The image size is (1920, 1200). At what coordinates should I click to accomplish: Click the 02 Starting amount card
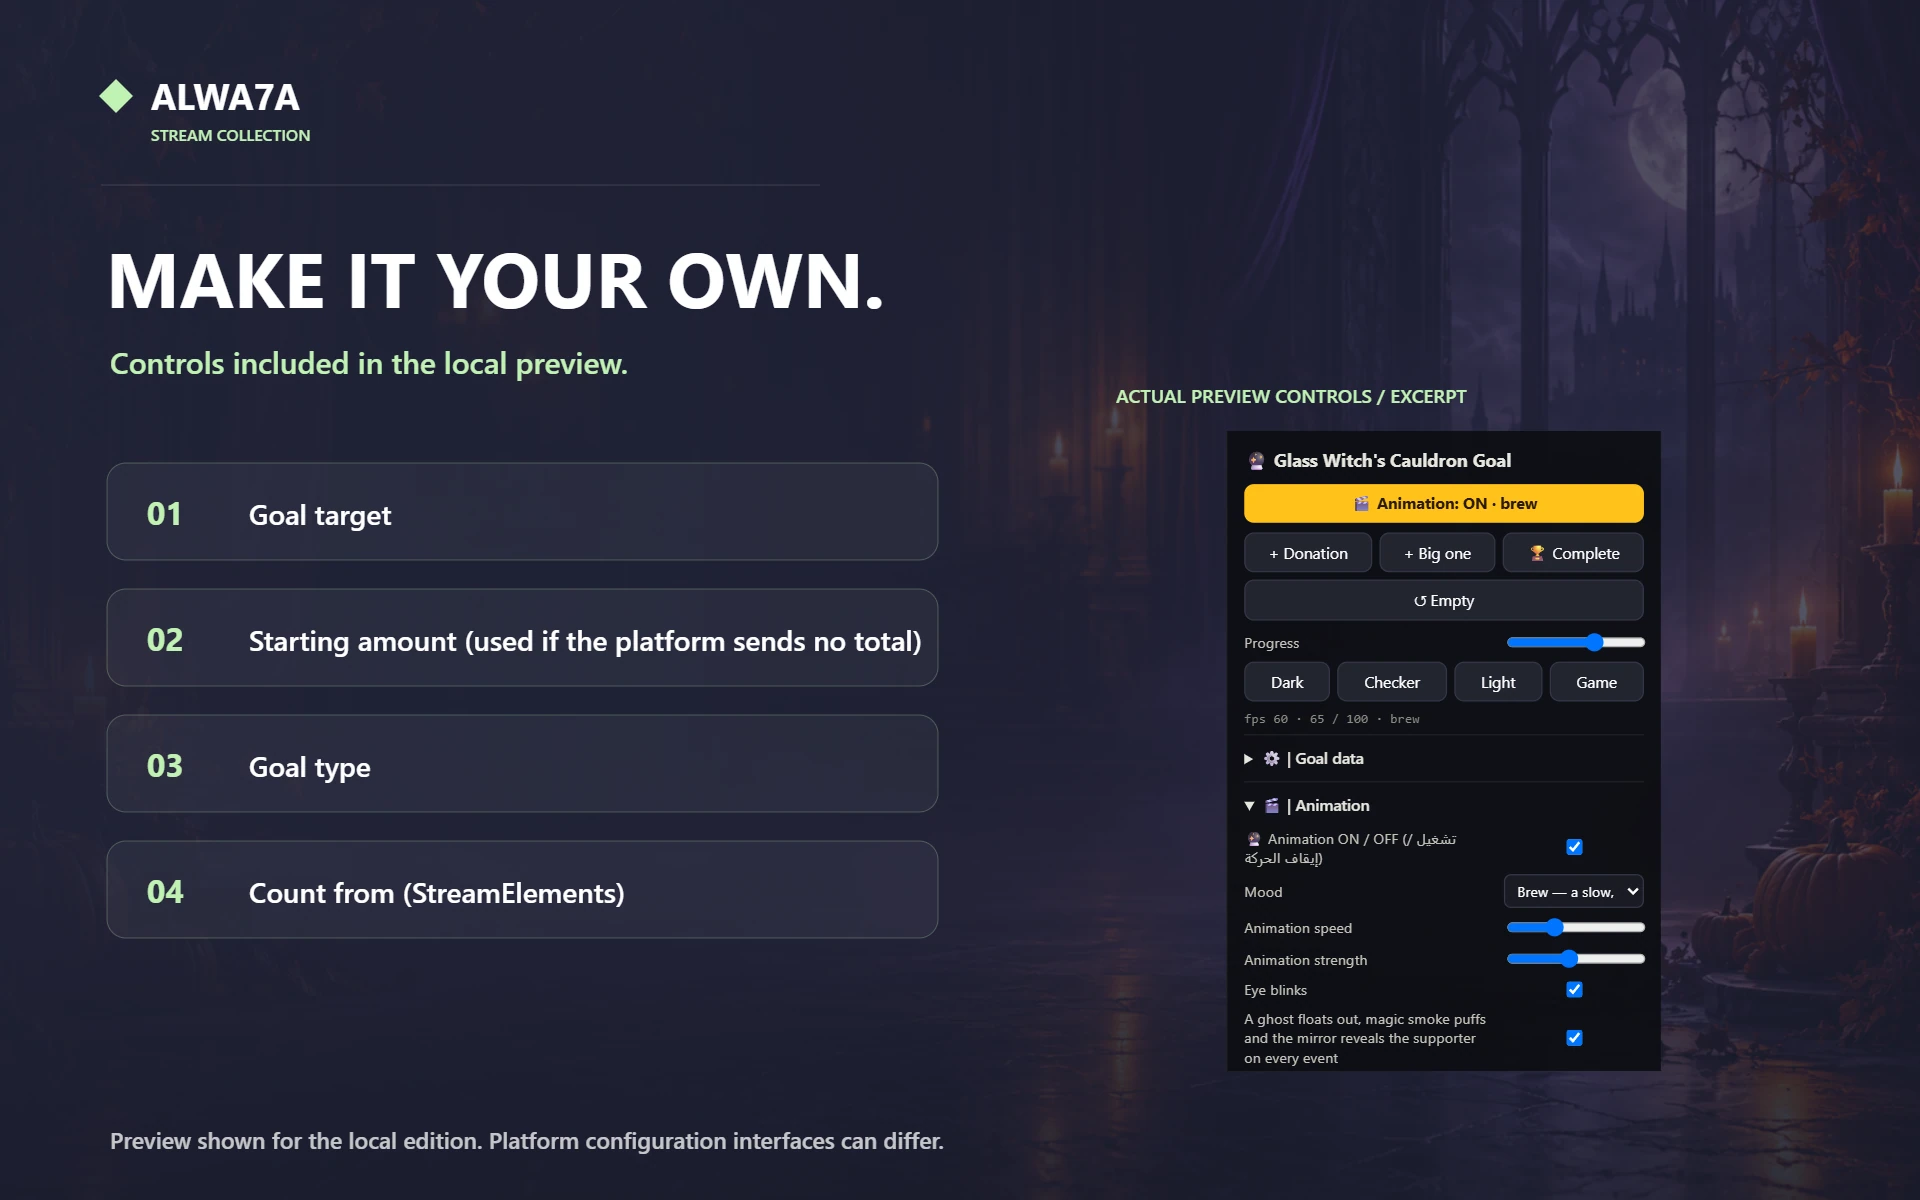click(522, 638)
